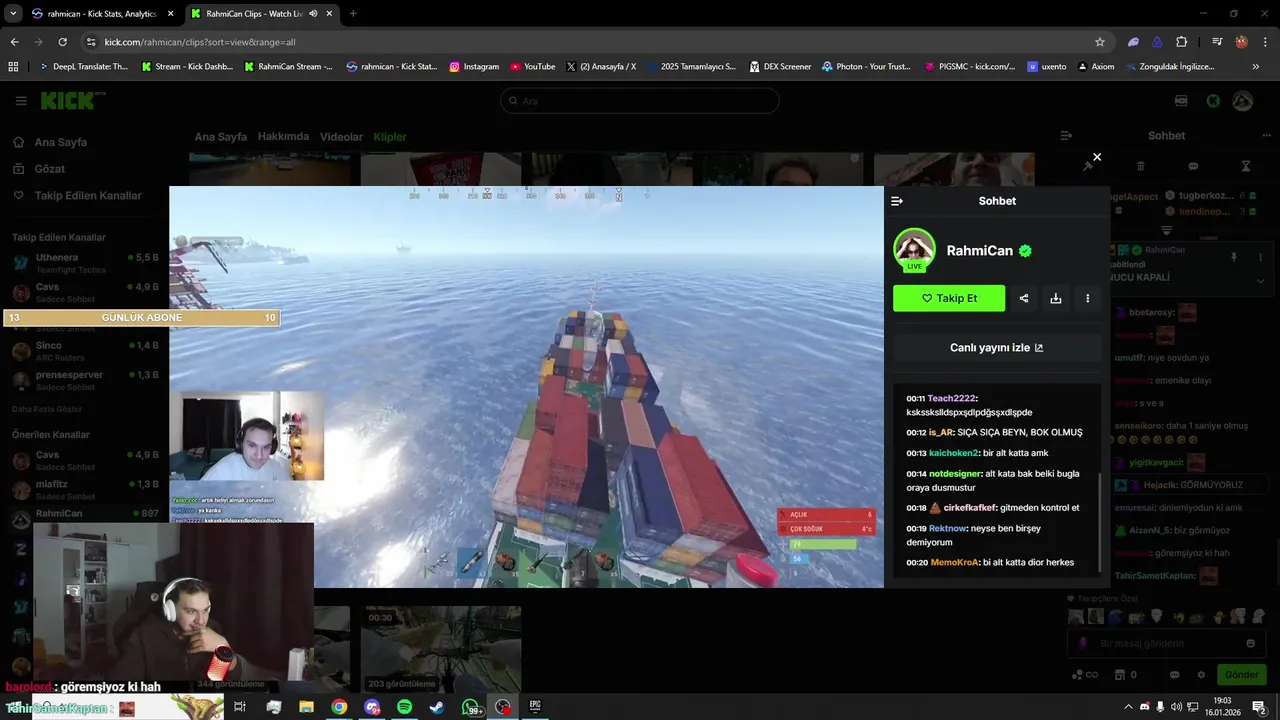1280x720 pixels.
Task: Open Takip Edilen Kanallar in sidebar
Action: (88, 196)
